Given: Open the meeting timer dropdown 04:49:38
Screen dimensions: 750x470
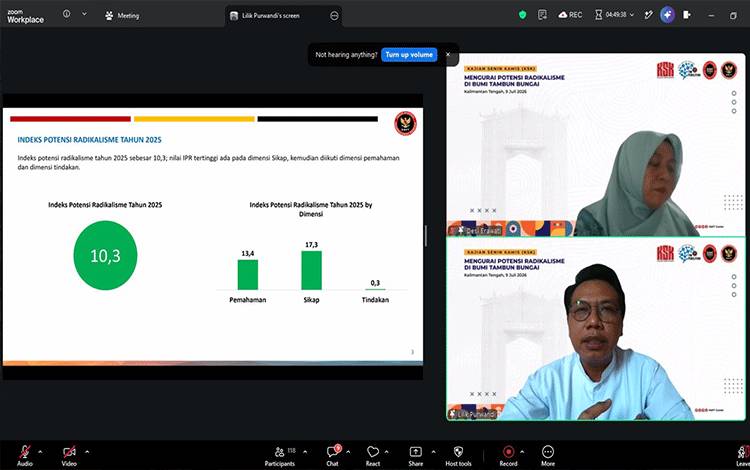Looking at the screenshot, I should (614, 15).
